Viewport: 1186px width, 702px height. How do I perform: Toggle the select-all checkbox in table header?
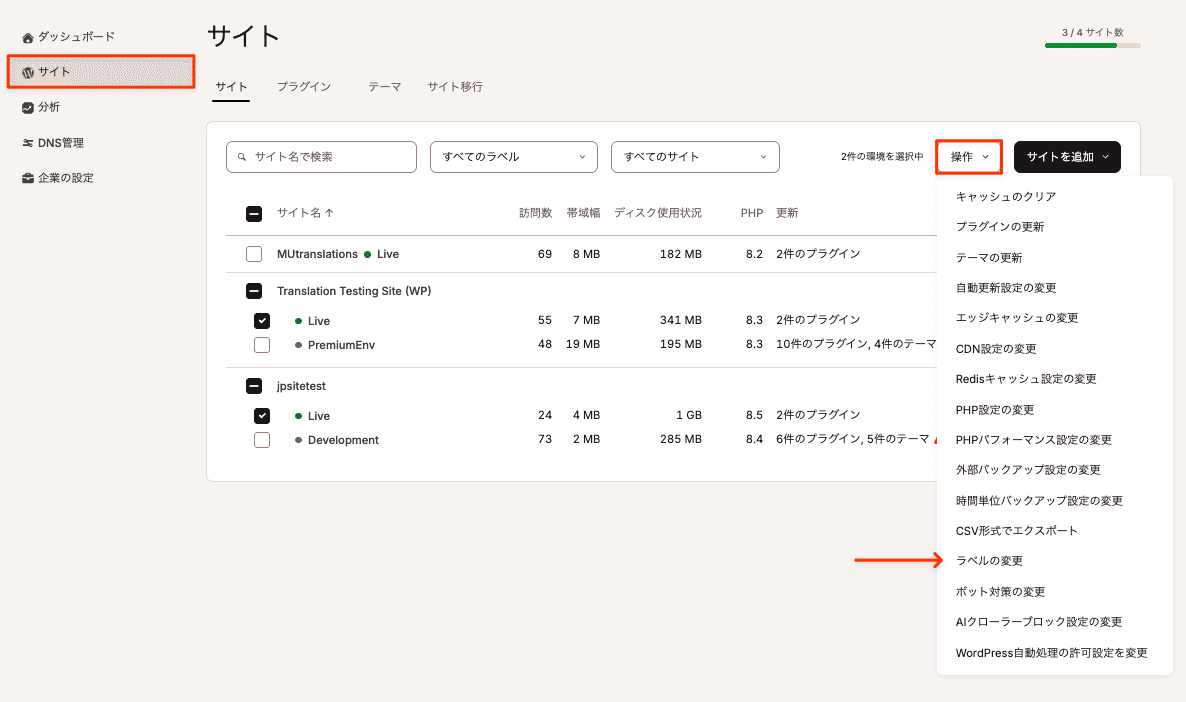[254, 214]
